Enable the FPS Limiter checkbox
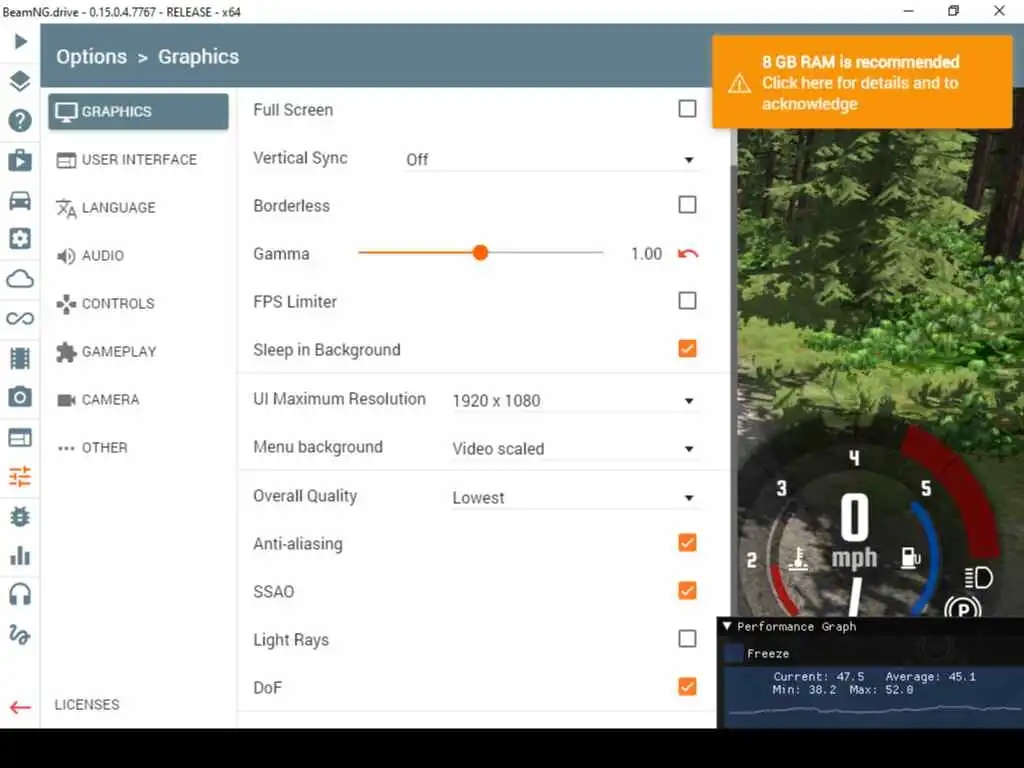The height and width of the screenshot is (768, 1024). pos(687,300)
